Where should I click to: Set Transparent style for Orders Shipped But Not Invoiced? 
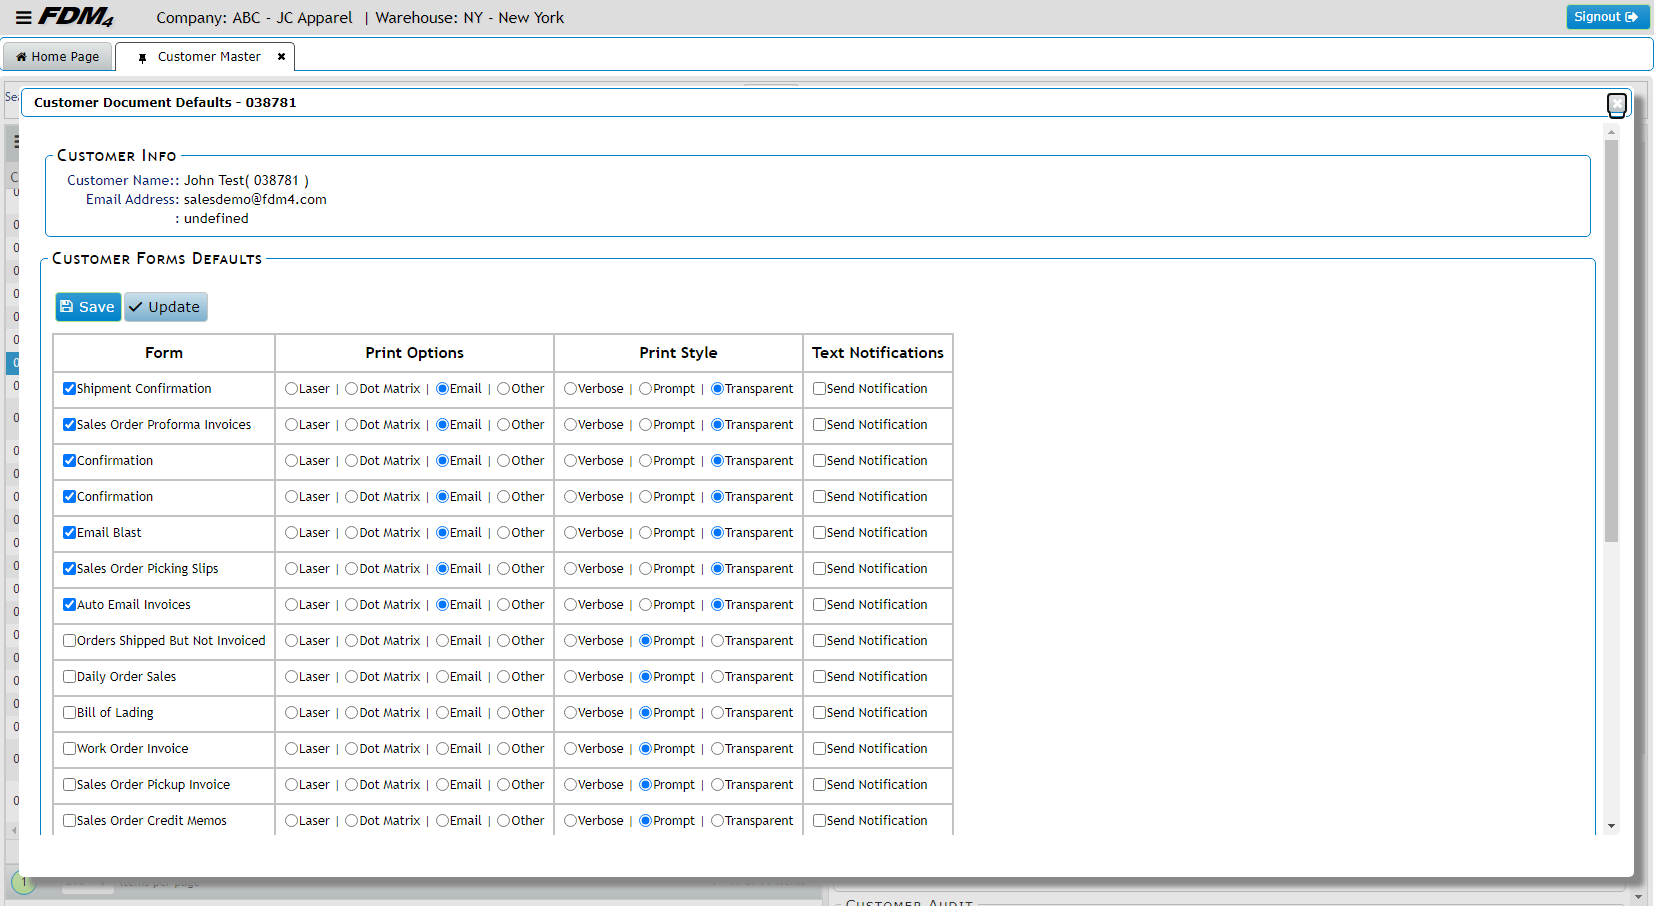coord(717,641)
